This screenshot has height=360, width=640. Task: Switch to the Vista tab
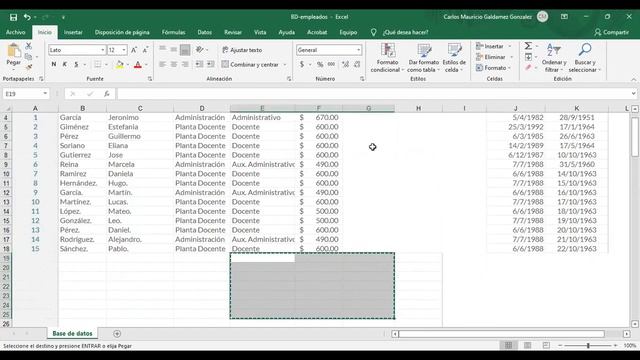(x=260, y=32)
